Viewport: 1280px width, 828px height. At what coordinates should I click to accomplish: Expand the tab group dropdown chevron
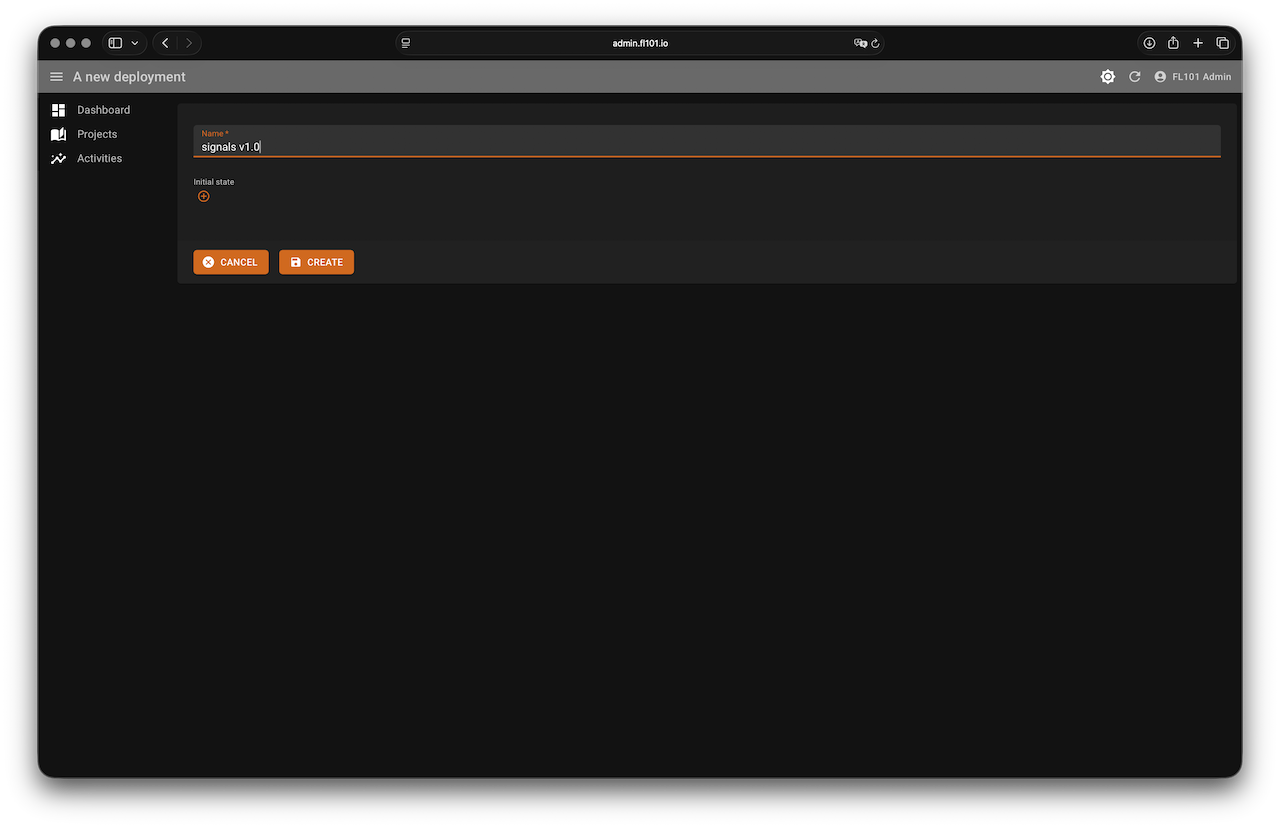pos(135,43)
